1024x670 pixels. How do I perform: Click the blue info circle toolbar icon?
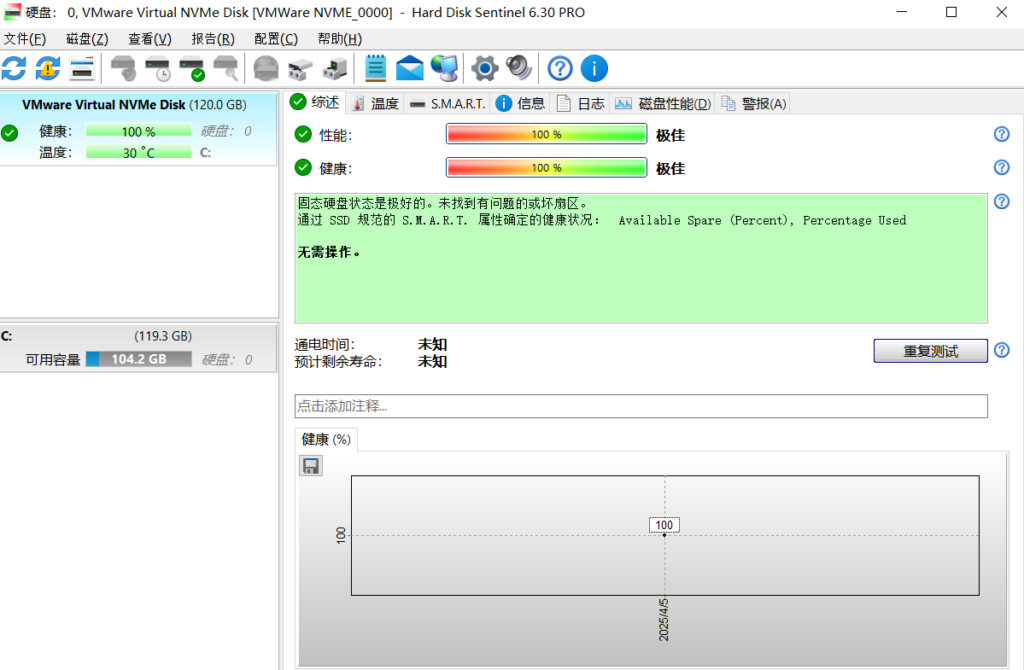(594, 68)
